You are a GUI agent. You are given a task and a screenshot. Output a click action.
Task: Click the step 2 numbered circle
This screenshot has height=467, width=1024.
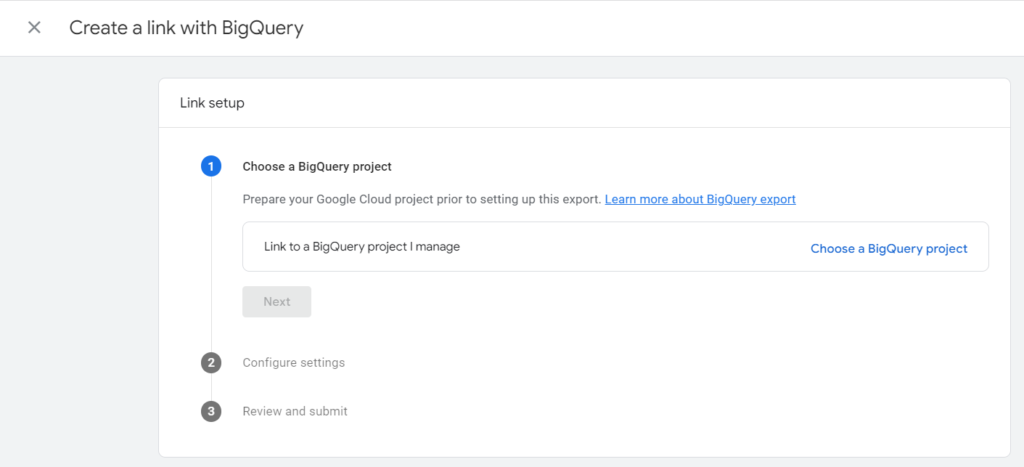point(211,363)
